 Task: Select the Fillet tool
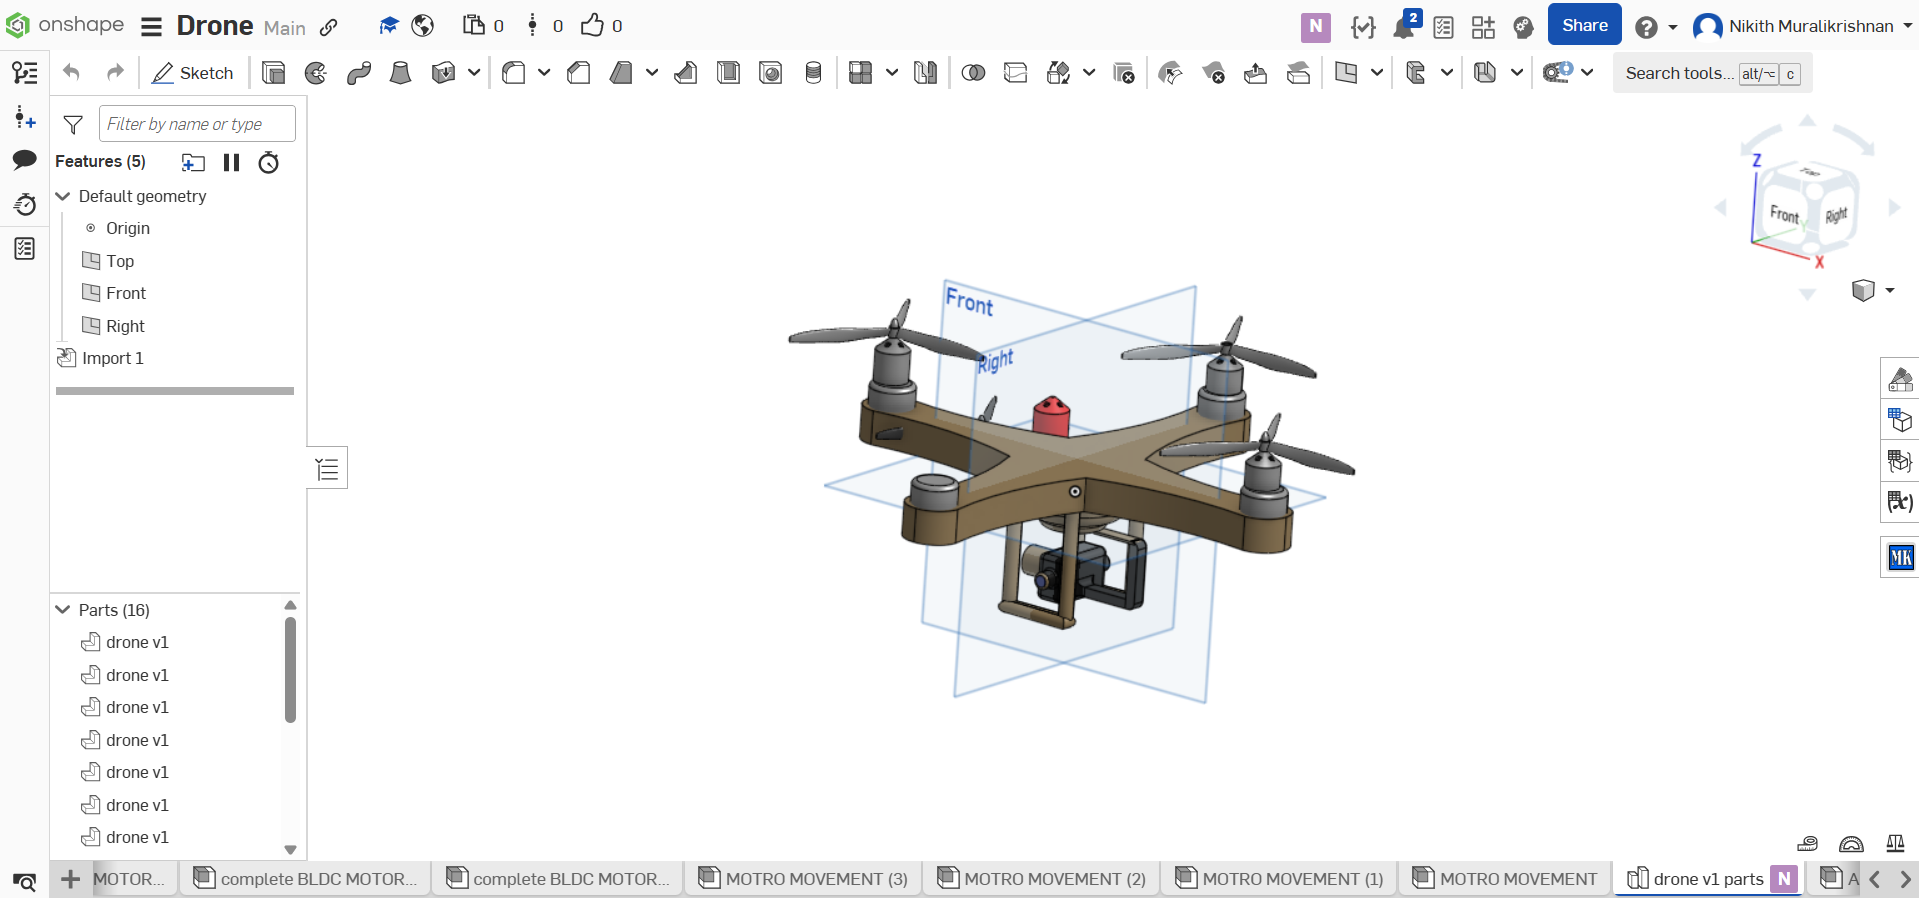point(514,73)
